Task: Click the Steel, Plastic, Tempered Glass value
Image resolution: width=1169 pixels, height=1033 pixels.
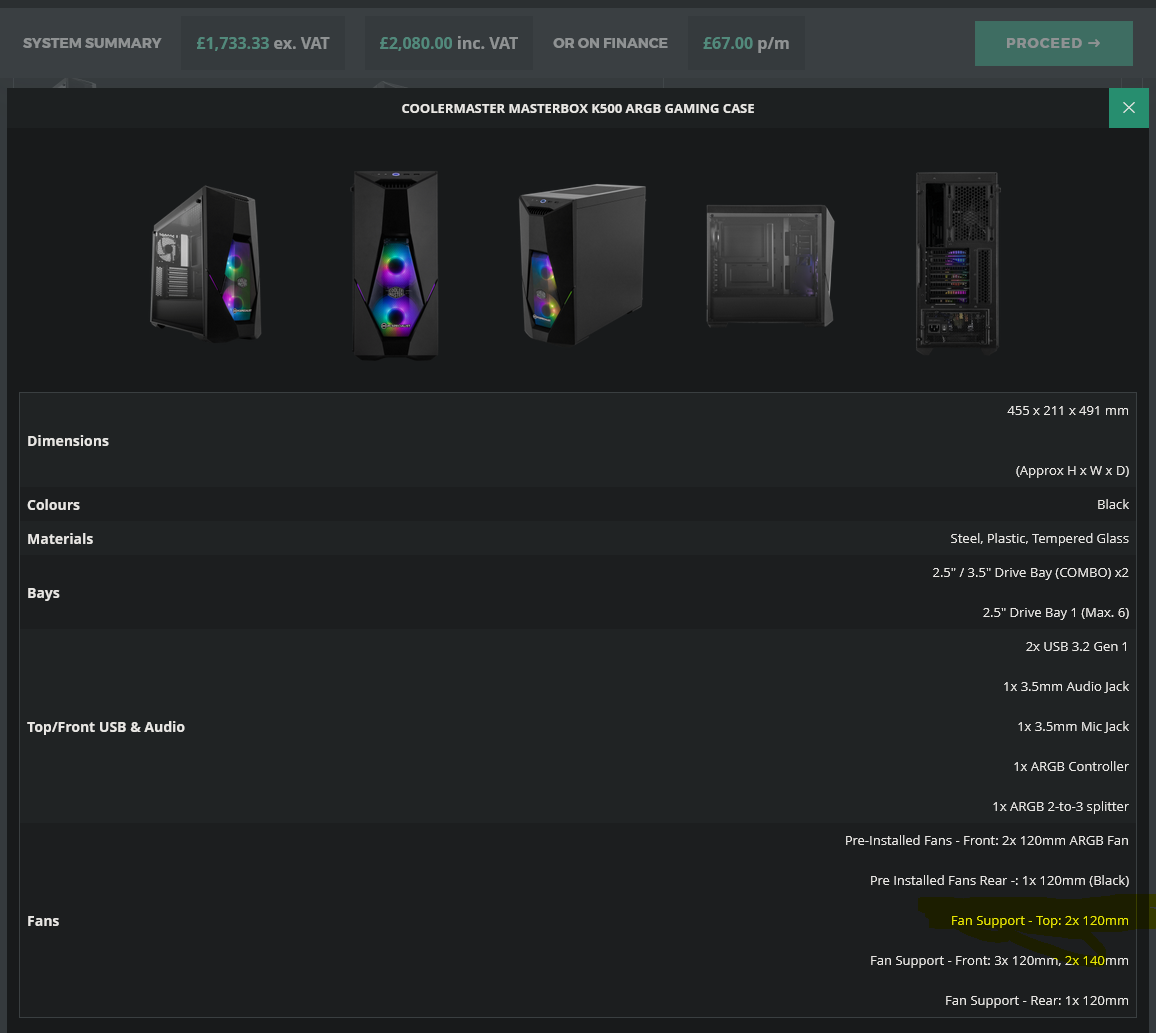Action: click(1039, 538)
